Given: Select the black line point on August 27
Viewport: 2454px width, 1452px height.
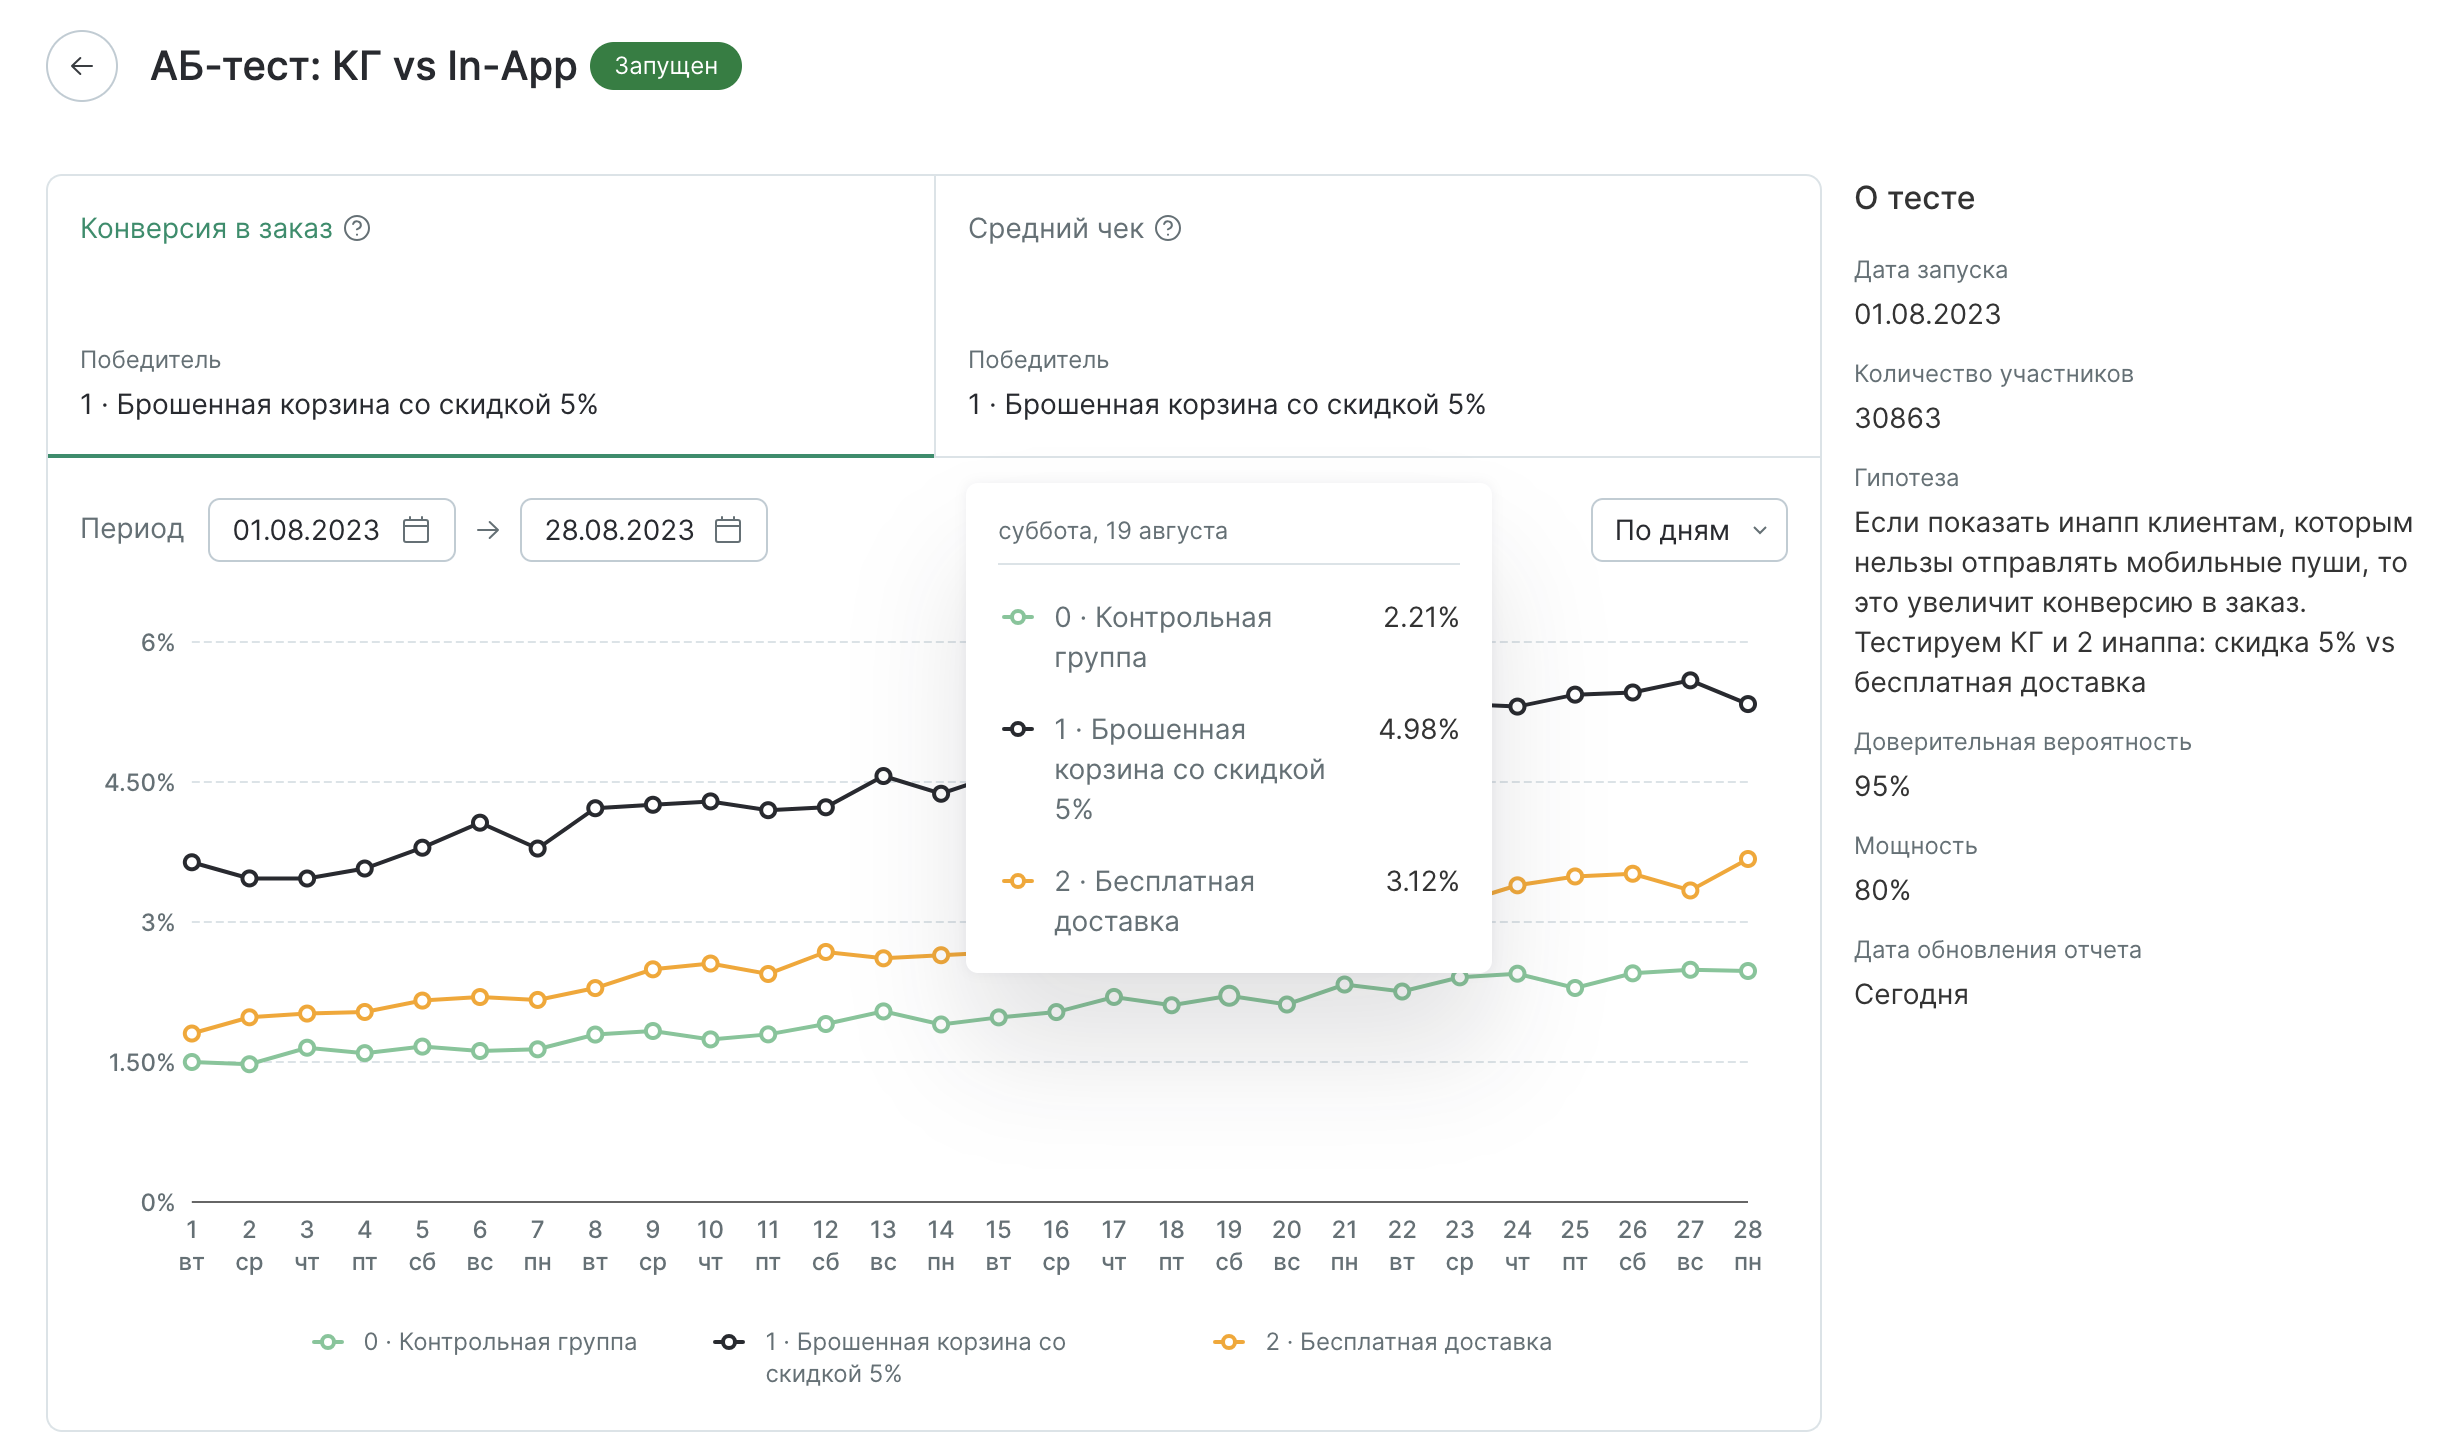Looking at the screenshot, I should [1690, 681].
